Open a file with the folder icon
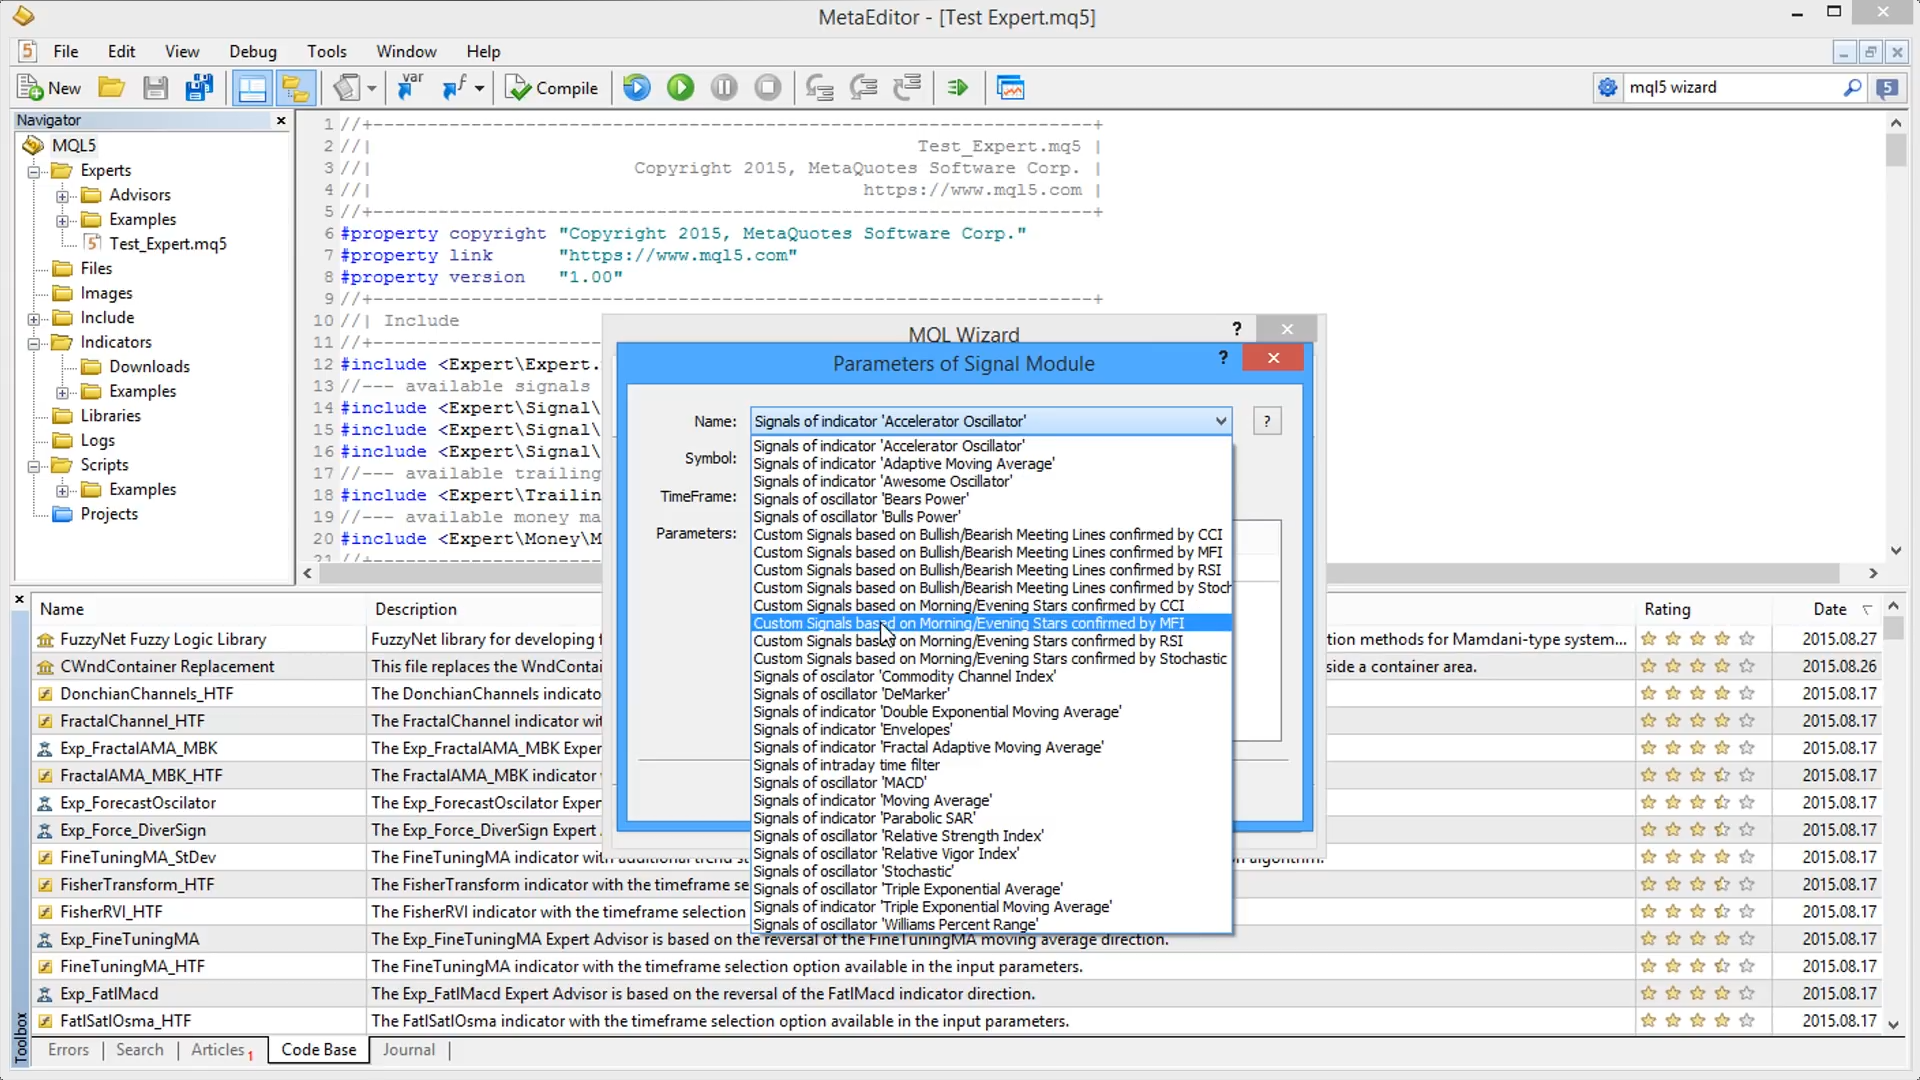Screen dimensions: 1920x1080 (x=111, y=88)
